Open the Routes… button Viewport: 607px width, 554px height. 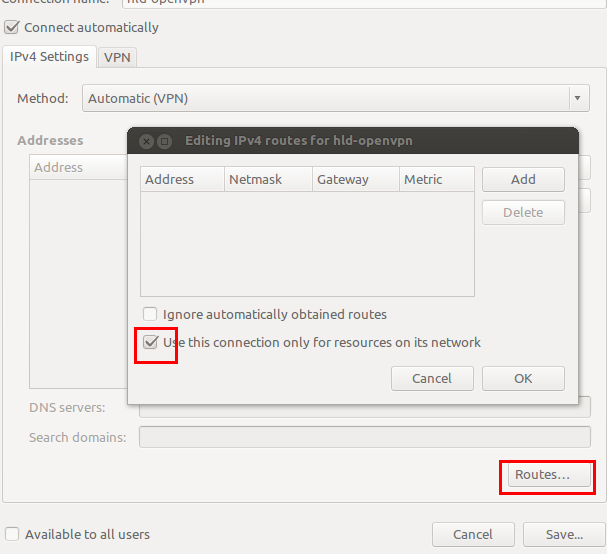542,475
